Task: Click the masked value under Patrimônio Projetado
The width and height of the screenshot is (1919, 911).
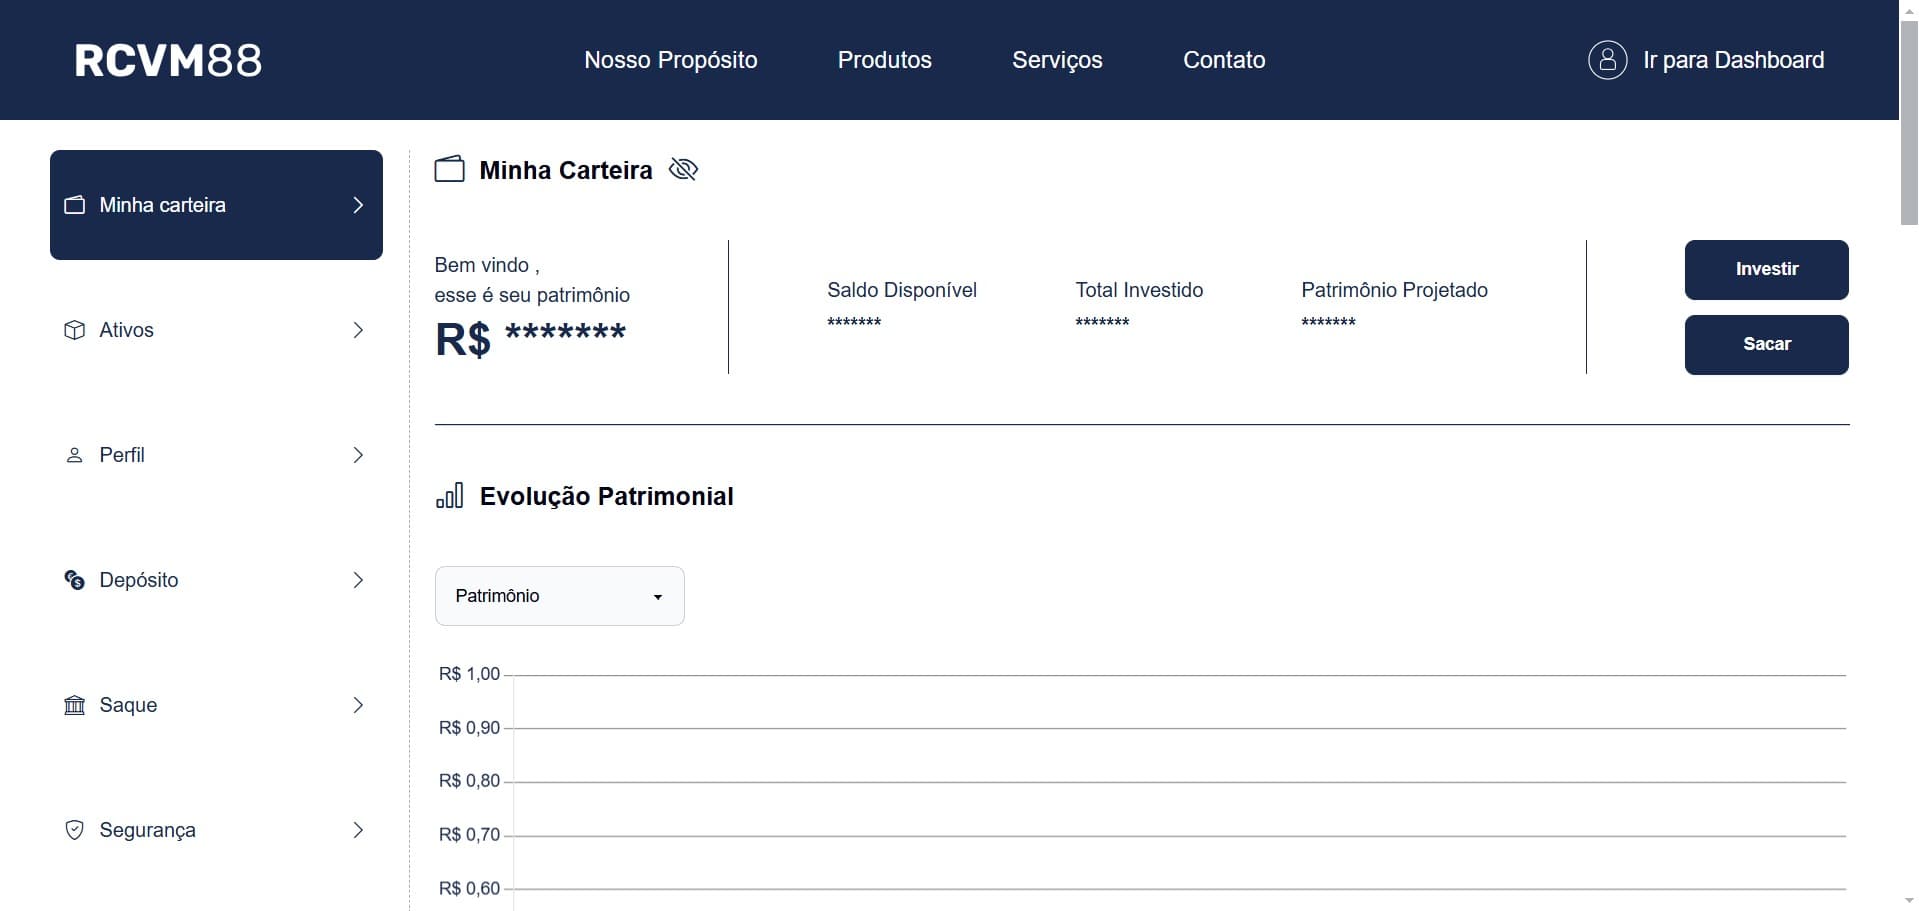Action: 1328,322
